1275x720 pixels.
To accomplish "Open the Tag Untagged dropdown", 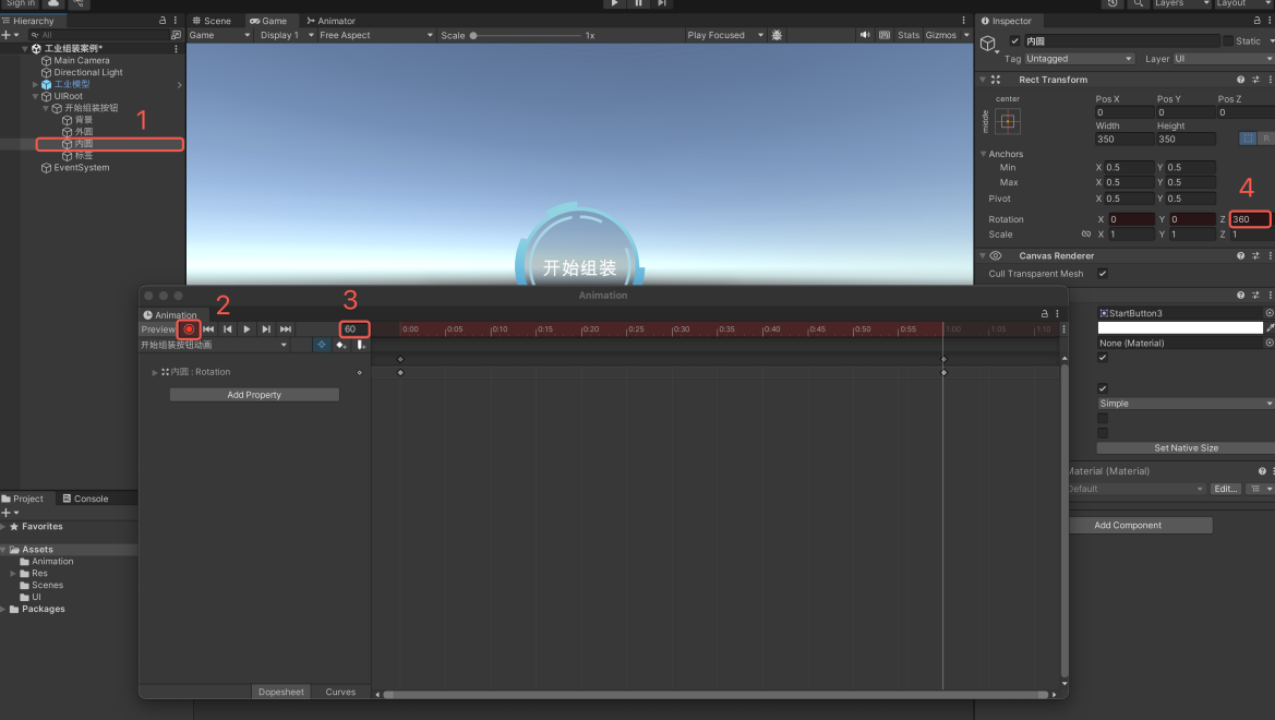I will pos(1080,59).
